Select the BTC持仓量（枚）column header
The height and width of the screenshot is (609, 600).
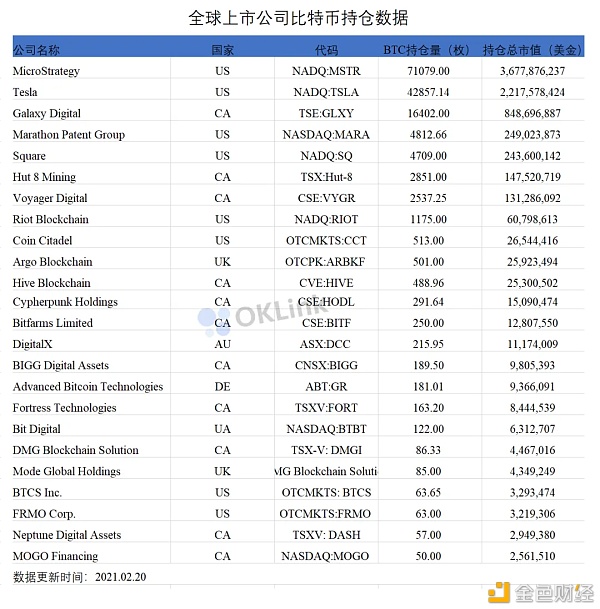(426, 50)
